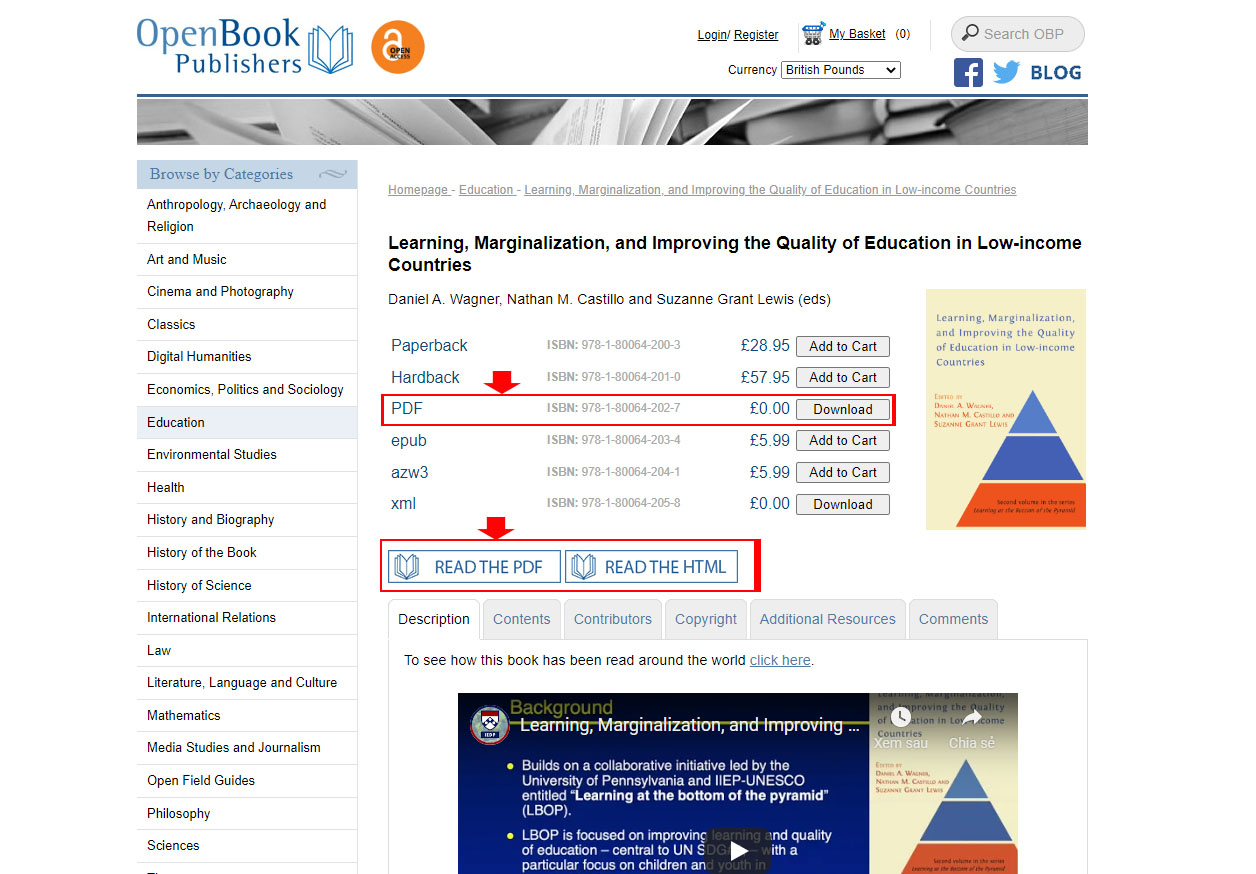Browse the Environmental Studies category
The height and width of the screenshot is (874, 1256).
[247, 455]
